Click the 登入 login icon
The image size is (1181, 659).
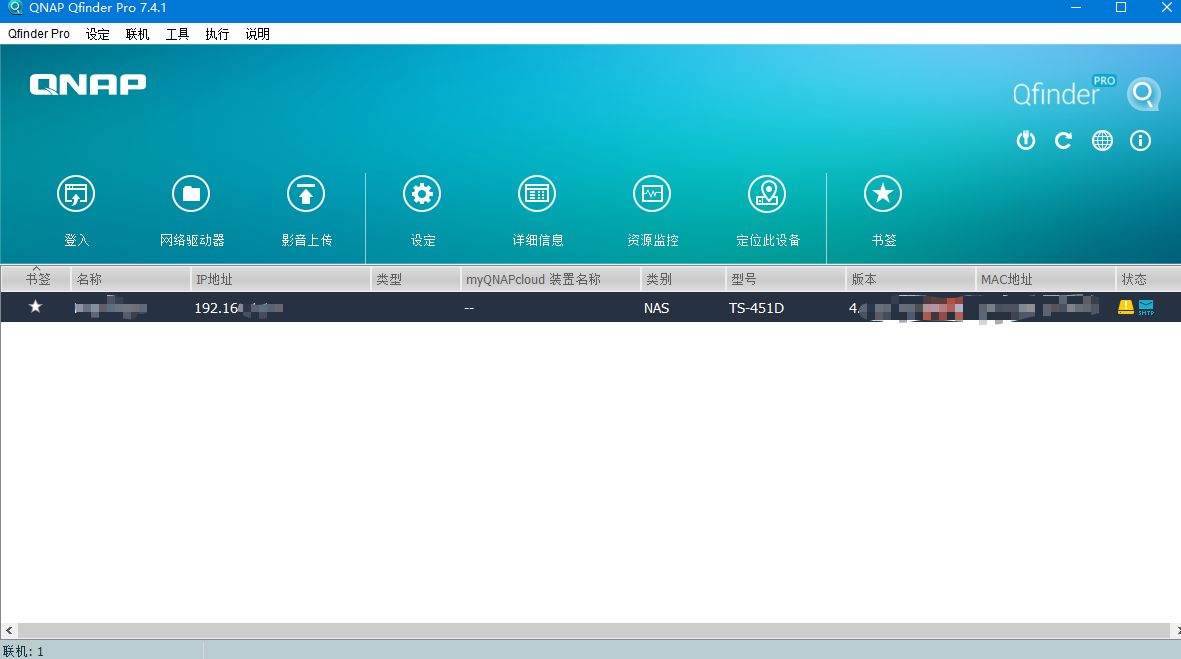pyautogui.click(x=76, y=194)
